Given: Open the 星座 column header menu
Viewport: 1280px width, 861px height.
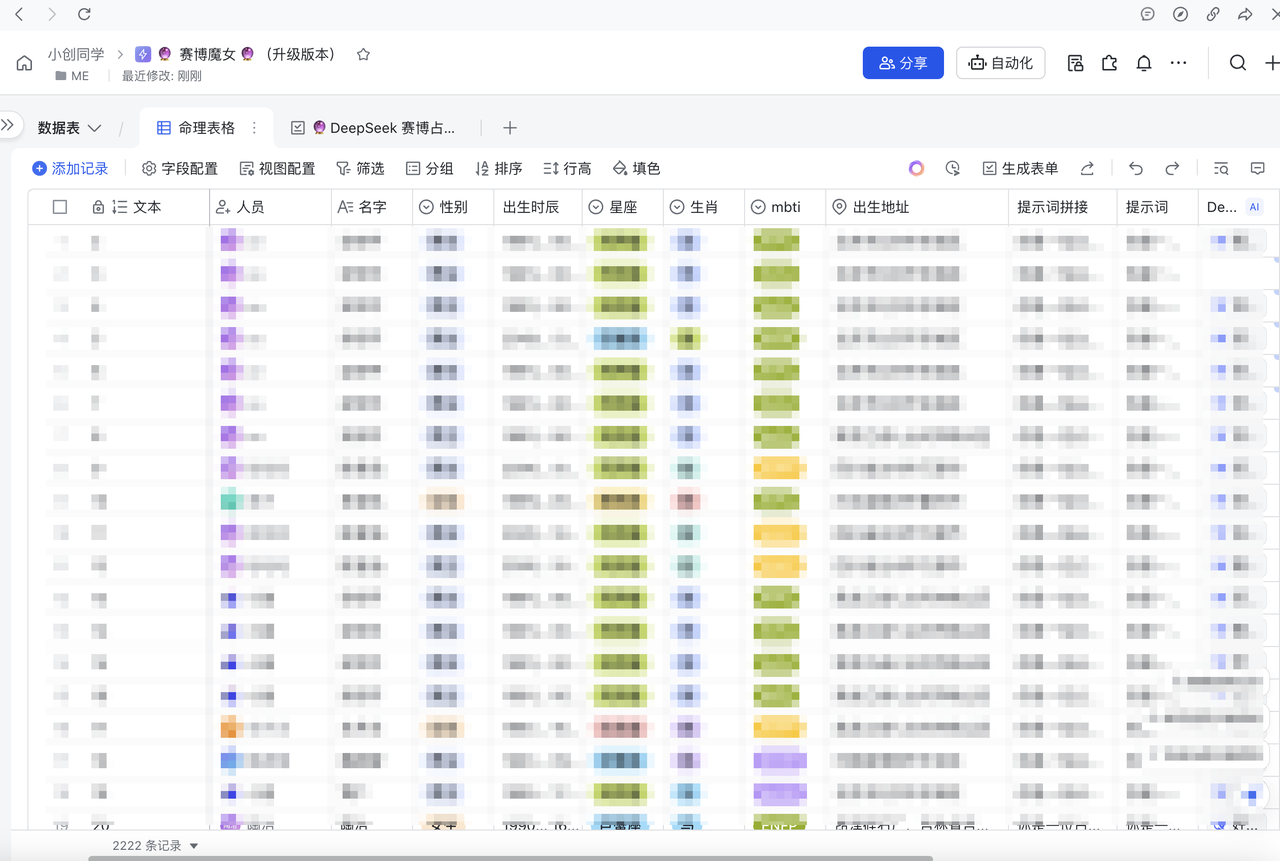Looking at the screenshot, I should [x=623, y=207].
